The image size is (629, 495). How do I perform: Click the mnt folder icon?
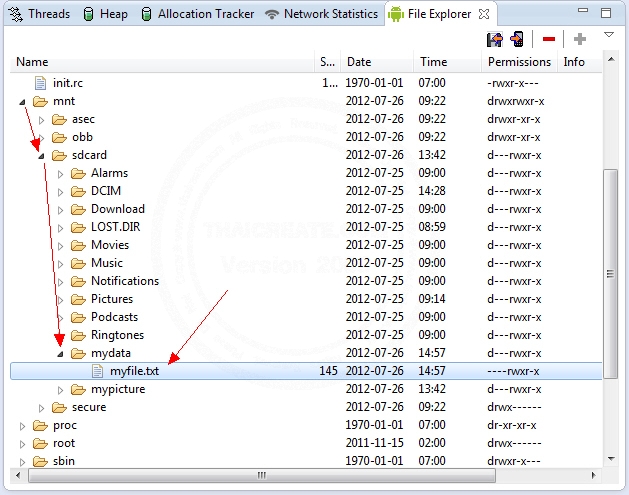(40, 101)
